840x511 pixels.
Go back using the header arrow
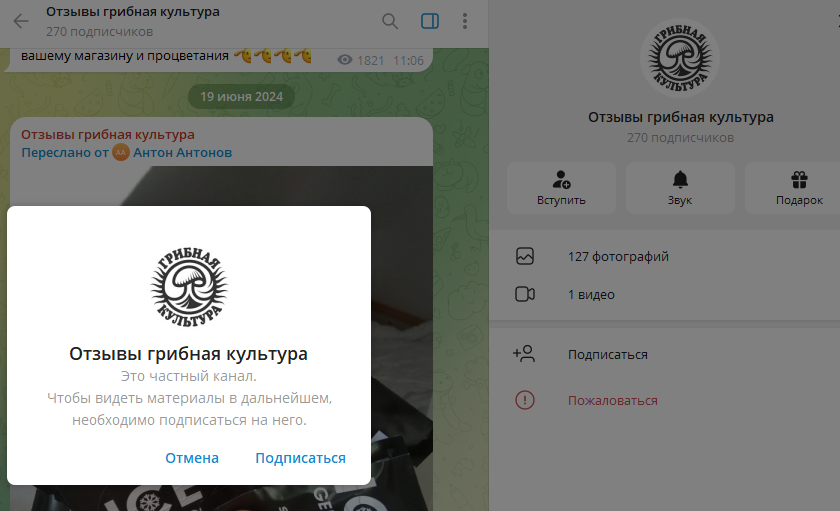(21, 21)
